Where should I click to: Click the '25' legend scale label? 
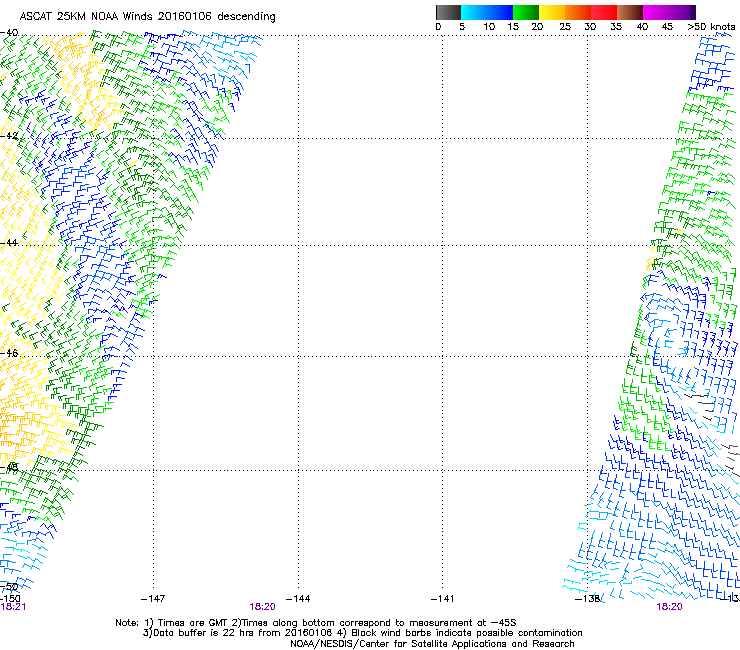point(565,27)
